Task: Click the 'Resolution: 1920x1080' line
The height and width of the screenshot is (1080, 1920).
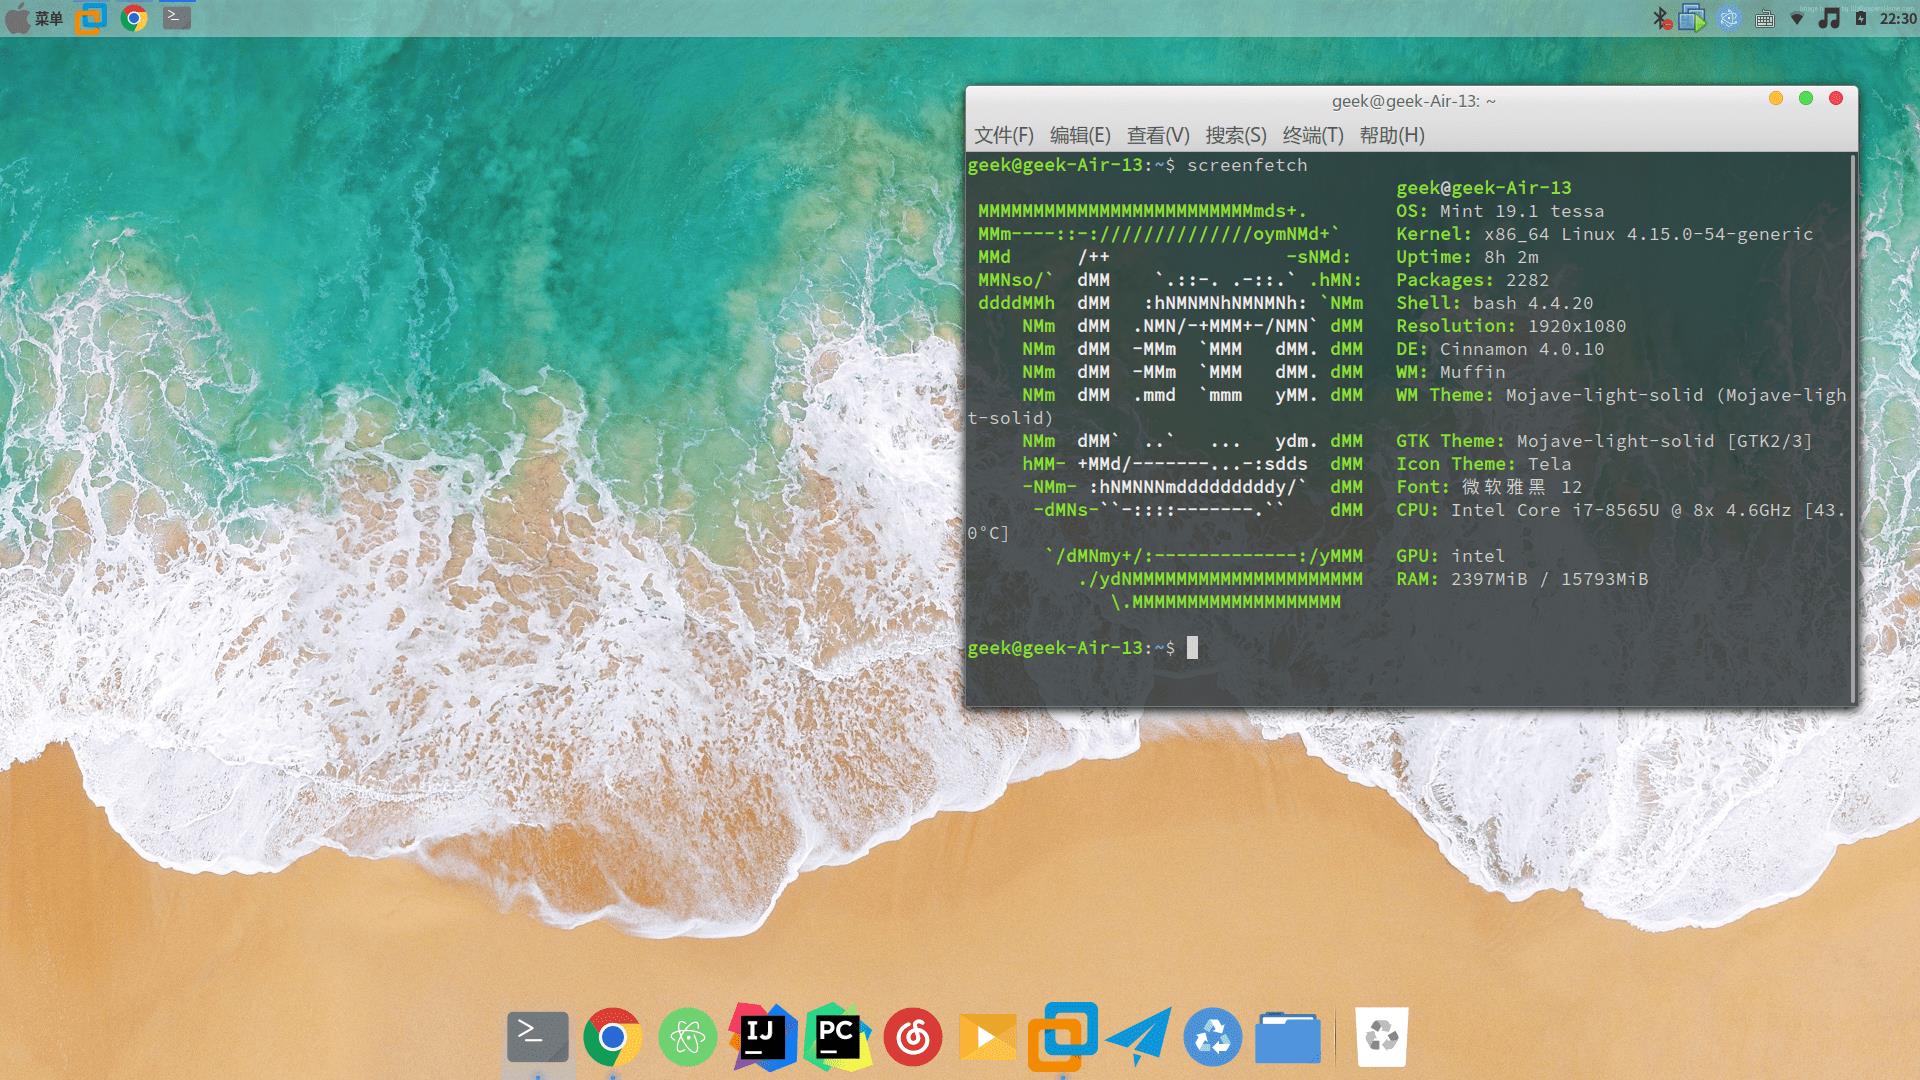Action: (1511, 326)
